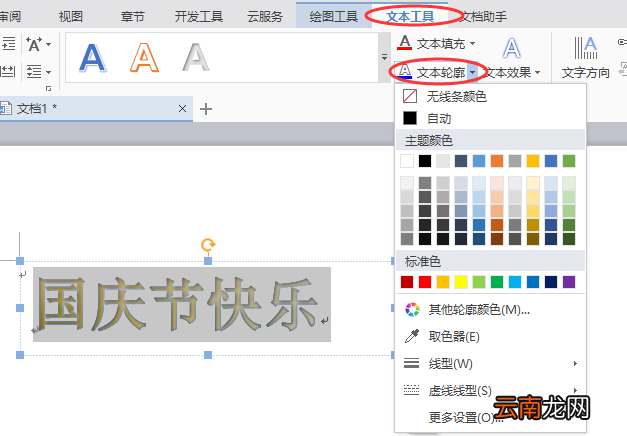Switch to the 云服务 tab
The width and height of the screenshot is (627, 436).
[265, 16]
